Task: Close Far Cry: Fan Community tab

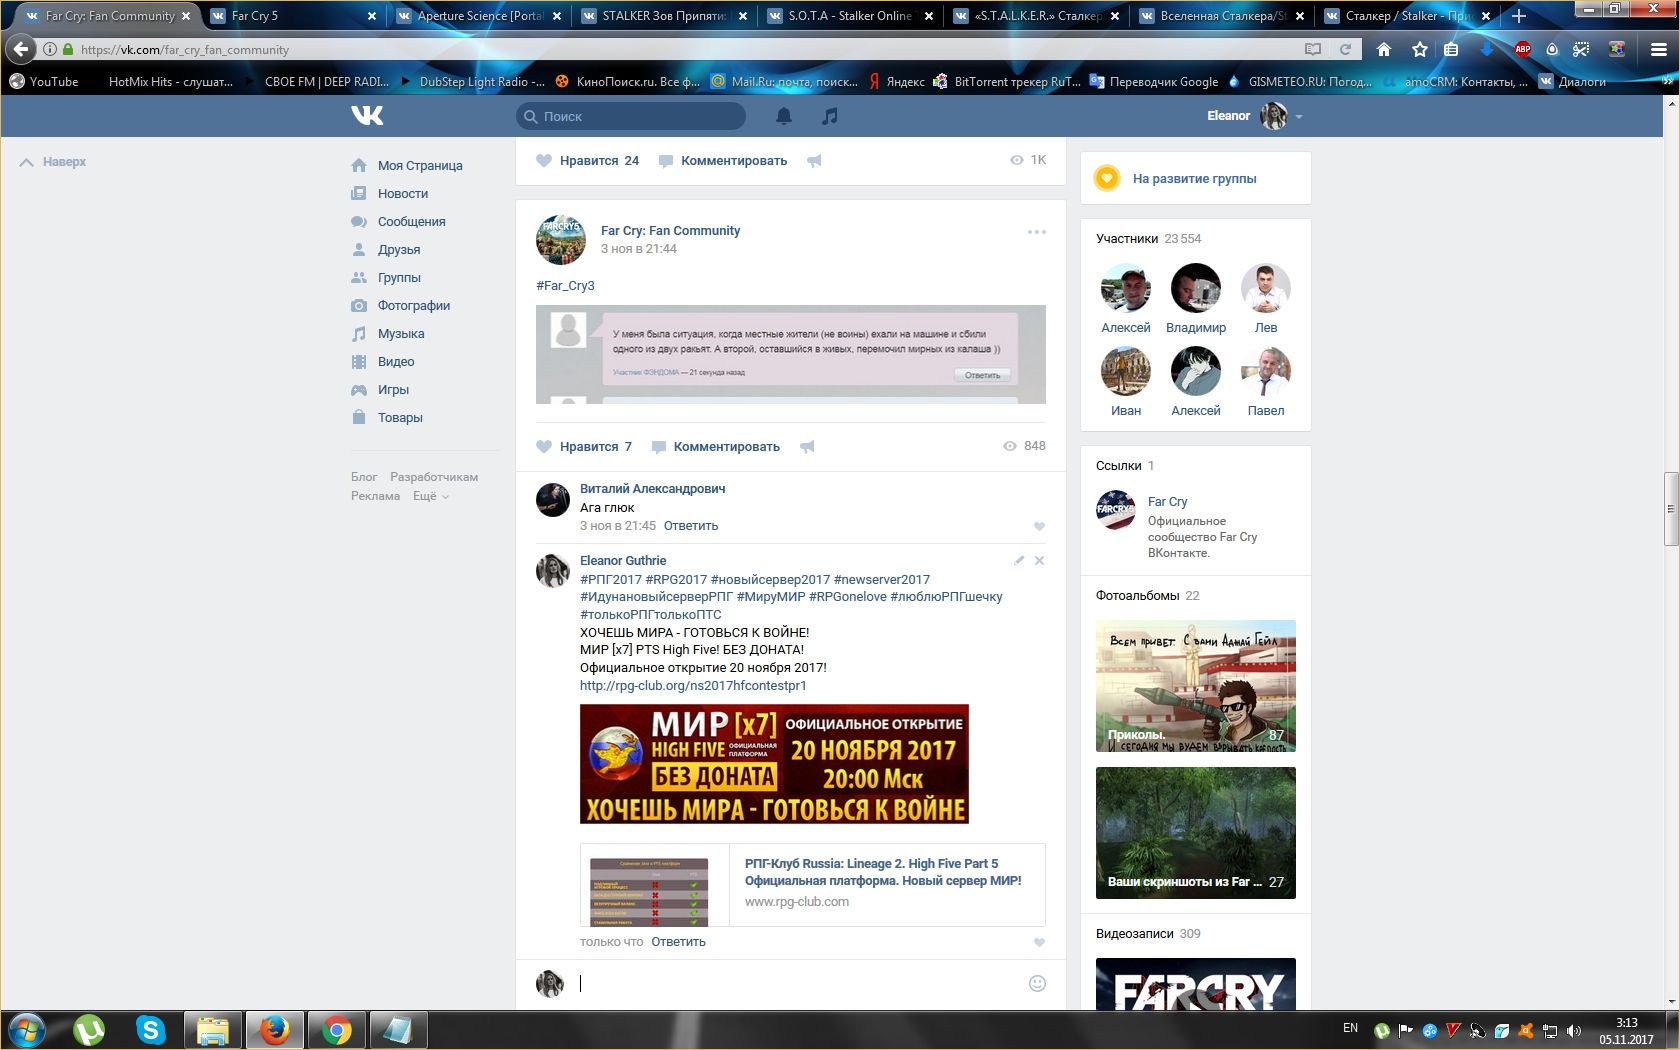Action: 186,16
